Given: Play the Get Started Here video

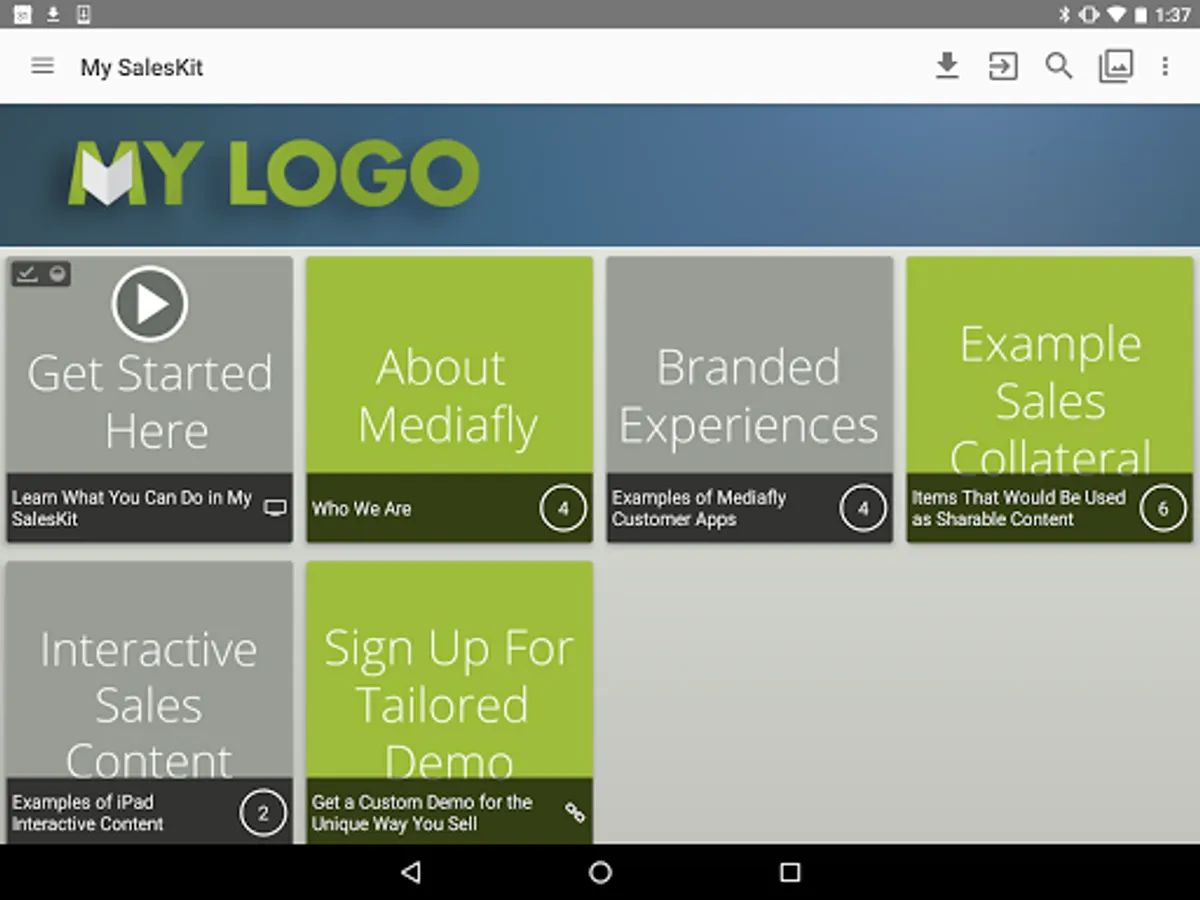Looking at the screenshot, I should pos(150,304).
